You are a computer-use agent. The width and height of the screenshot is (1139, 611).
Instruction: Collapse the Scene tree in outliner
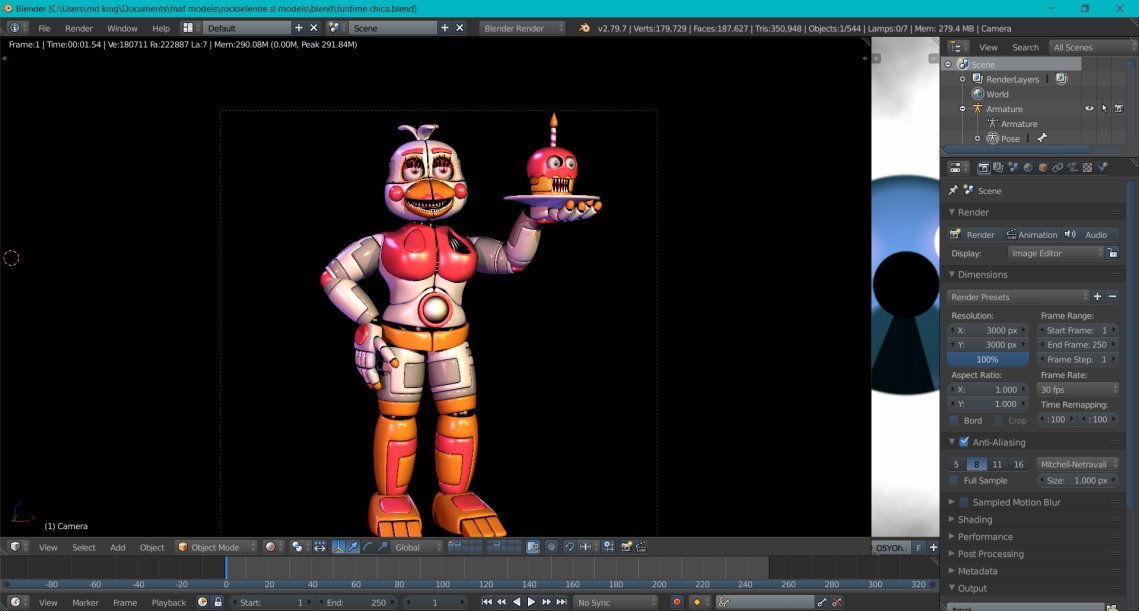(948, 64)
